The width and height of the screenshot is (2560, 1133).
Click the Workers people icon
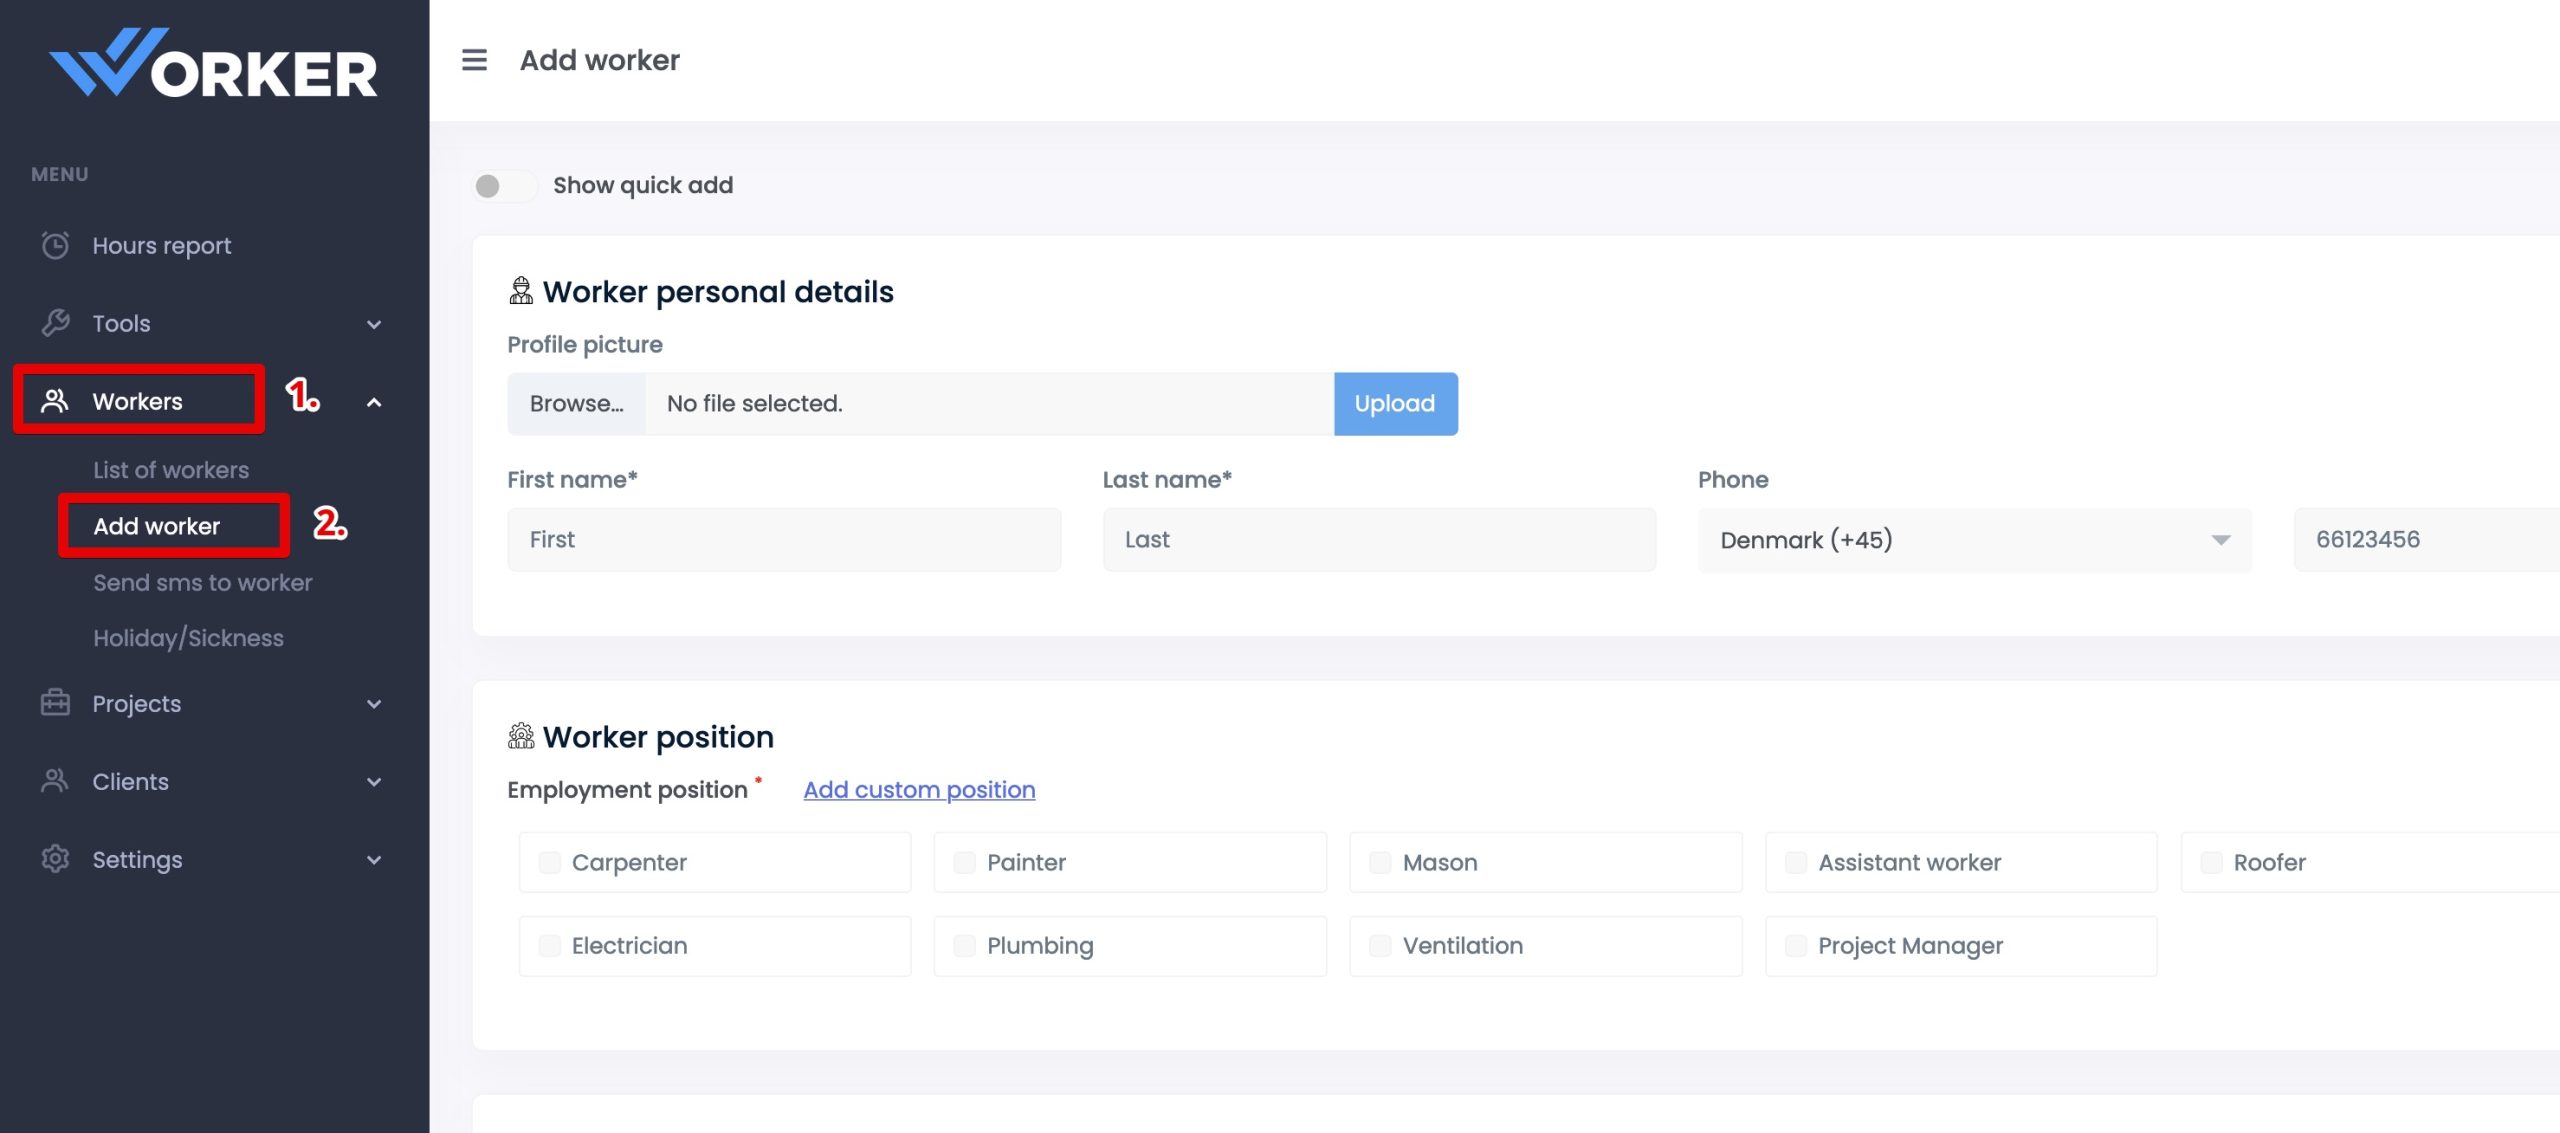pos(55,401)
